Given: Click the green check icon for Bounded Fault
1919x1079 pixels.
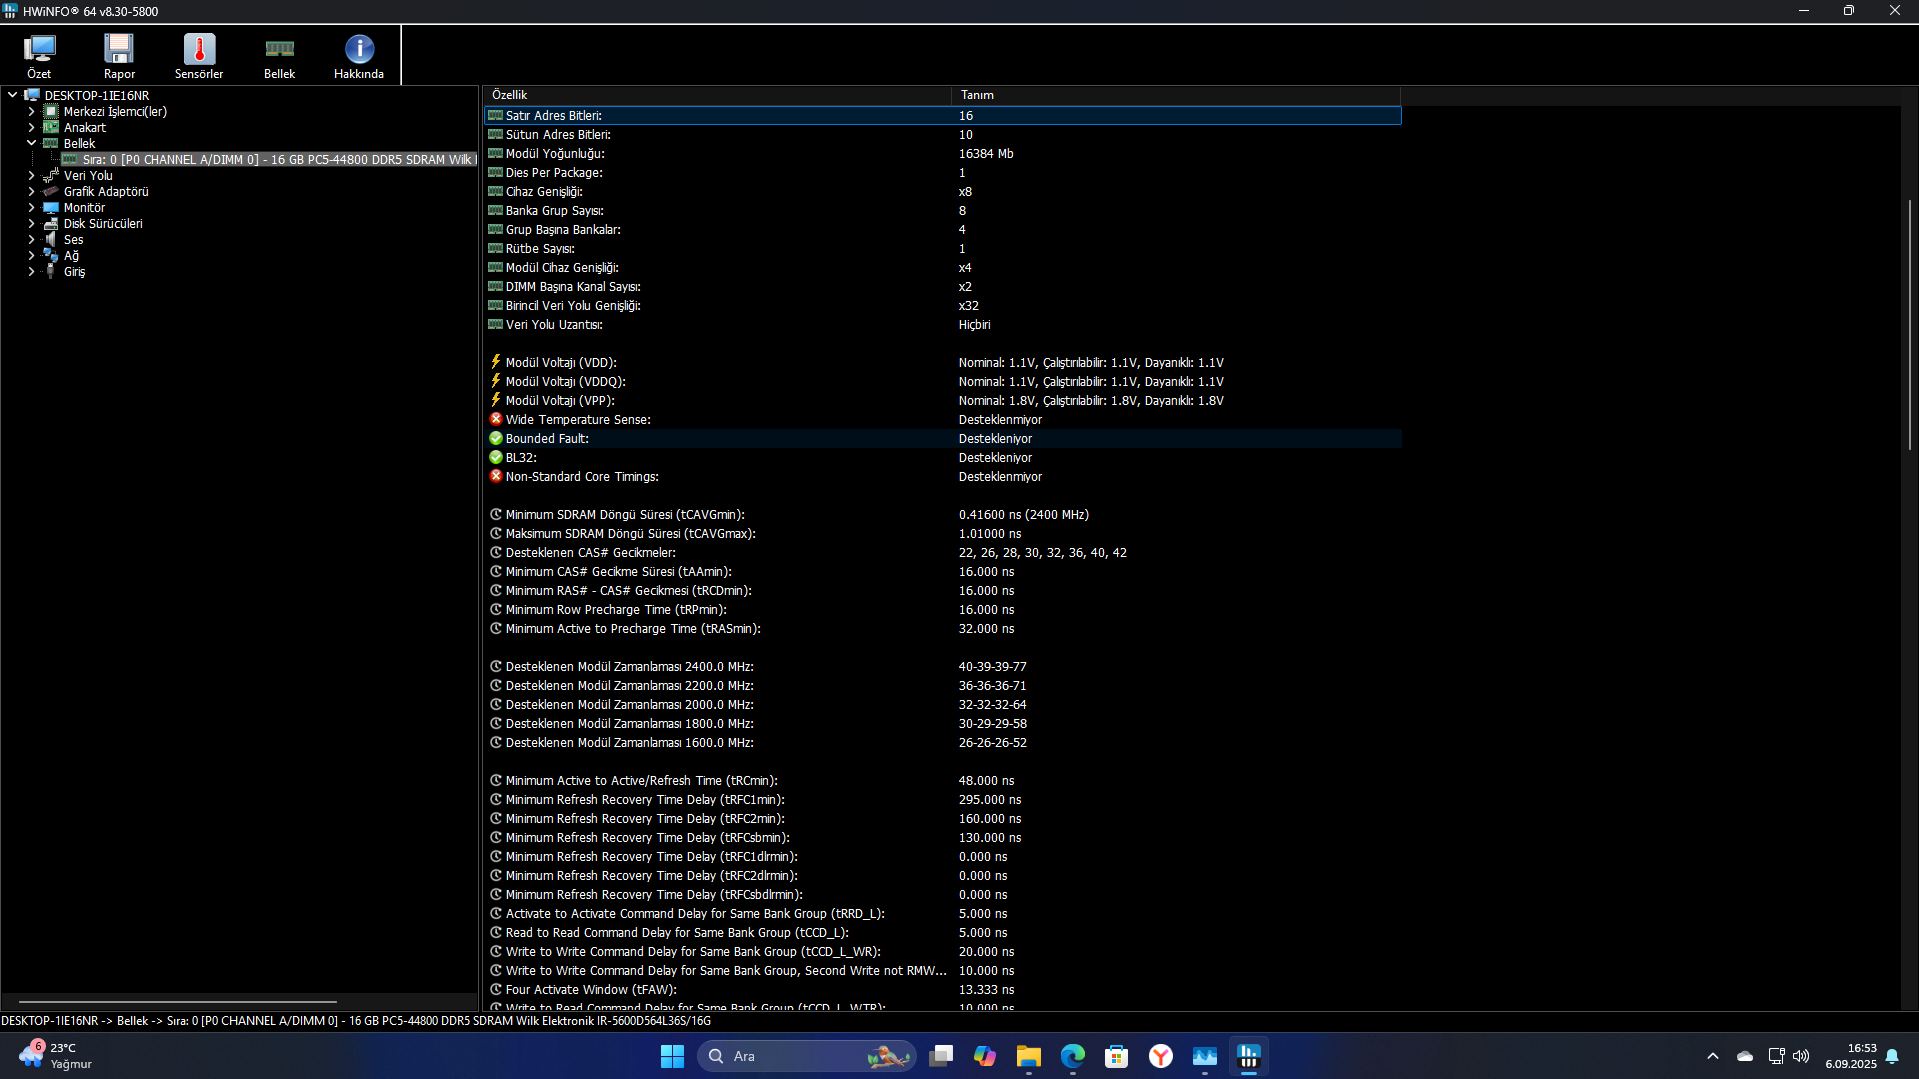Looking at the screenshot, I should (x=495, y=438).
